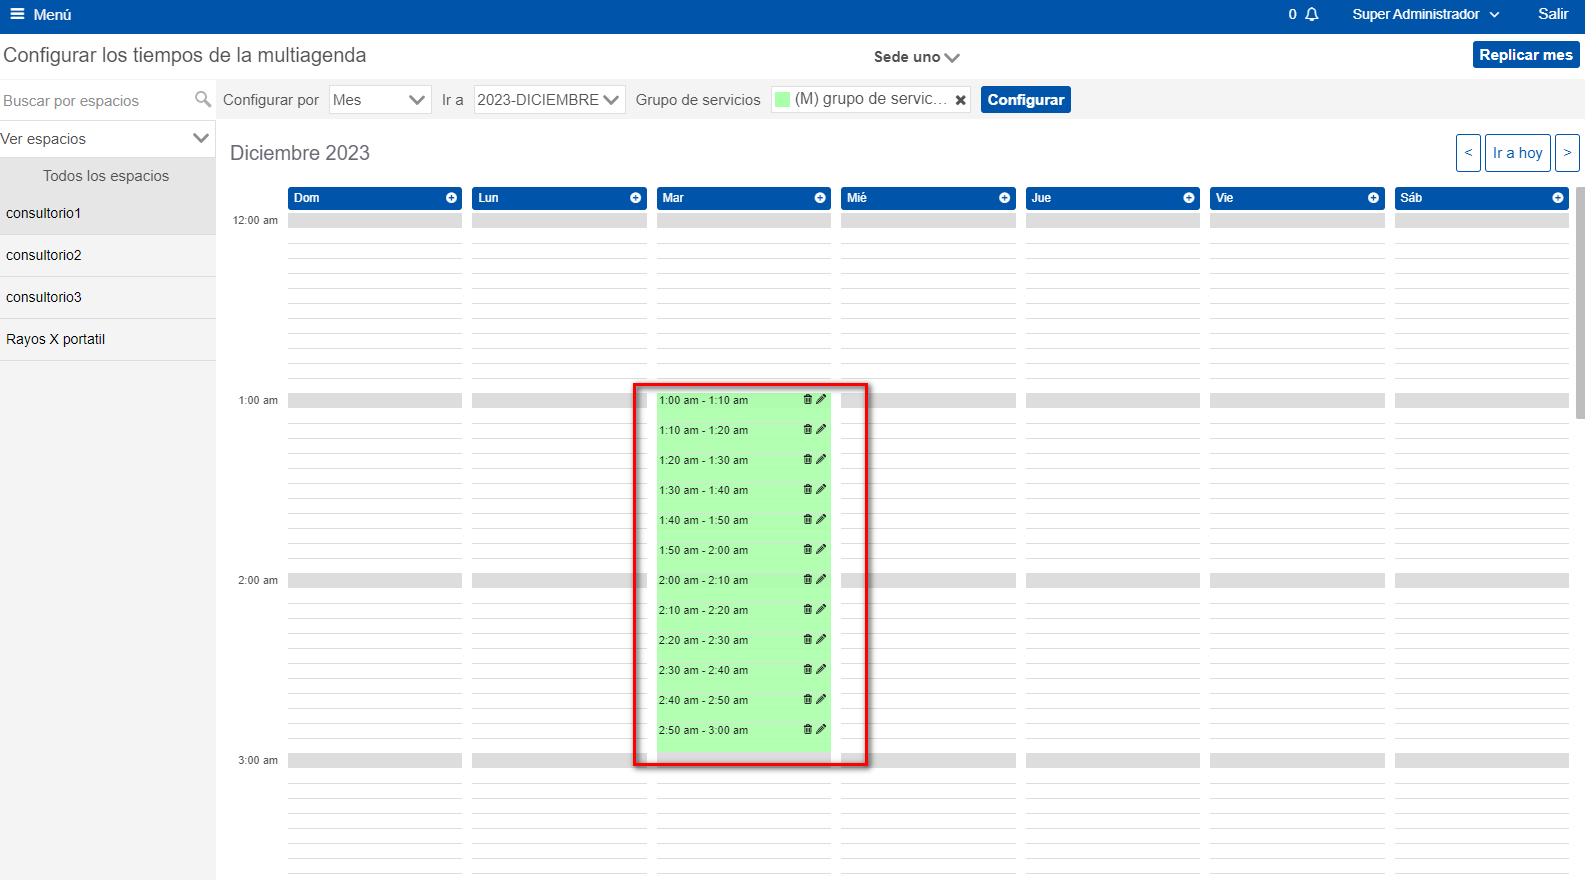
Task: Select Todos los espacios
Action: (x=106, y=176)
